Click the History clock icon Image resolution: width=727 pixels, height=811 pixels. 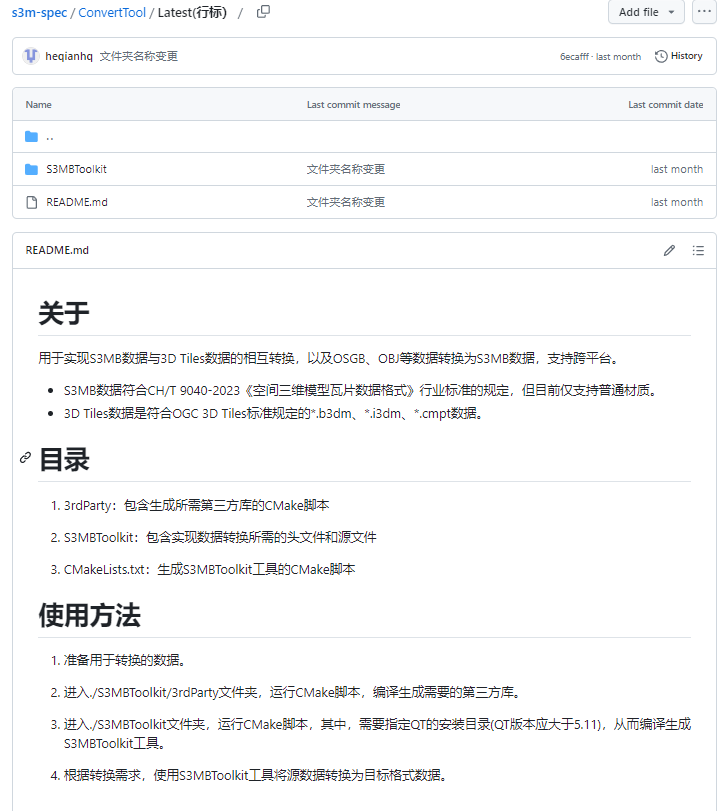point(661,56)
